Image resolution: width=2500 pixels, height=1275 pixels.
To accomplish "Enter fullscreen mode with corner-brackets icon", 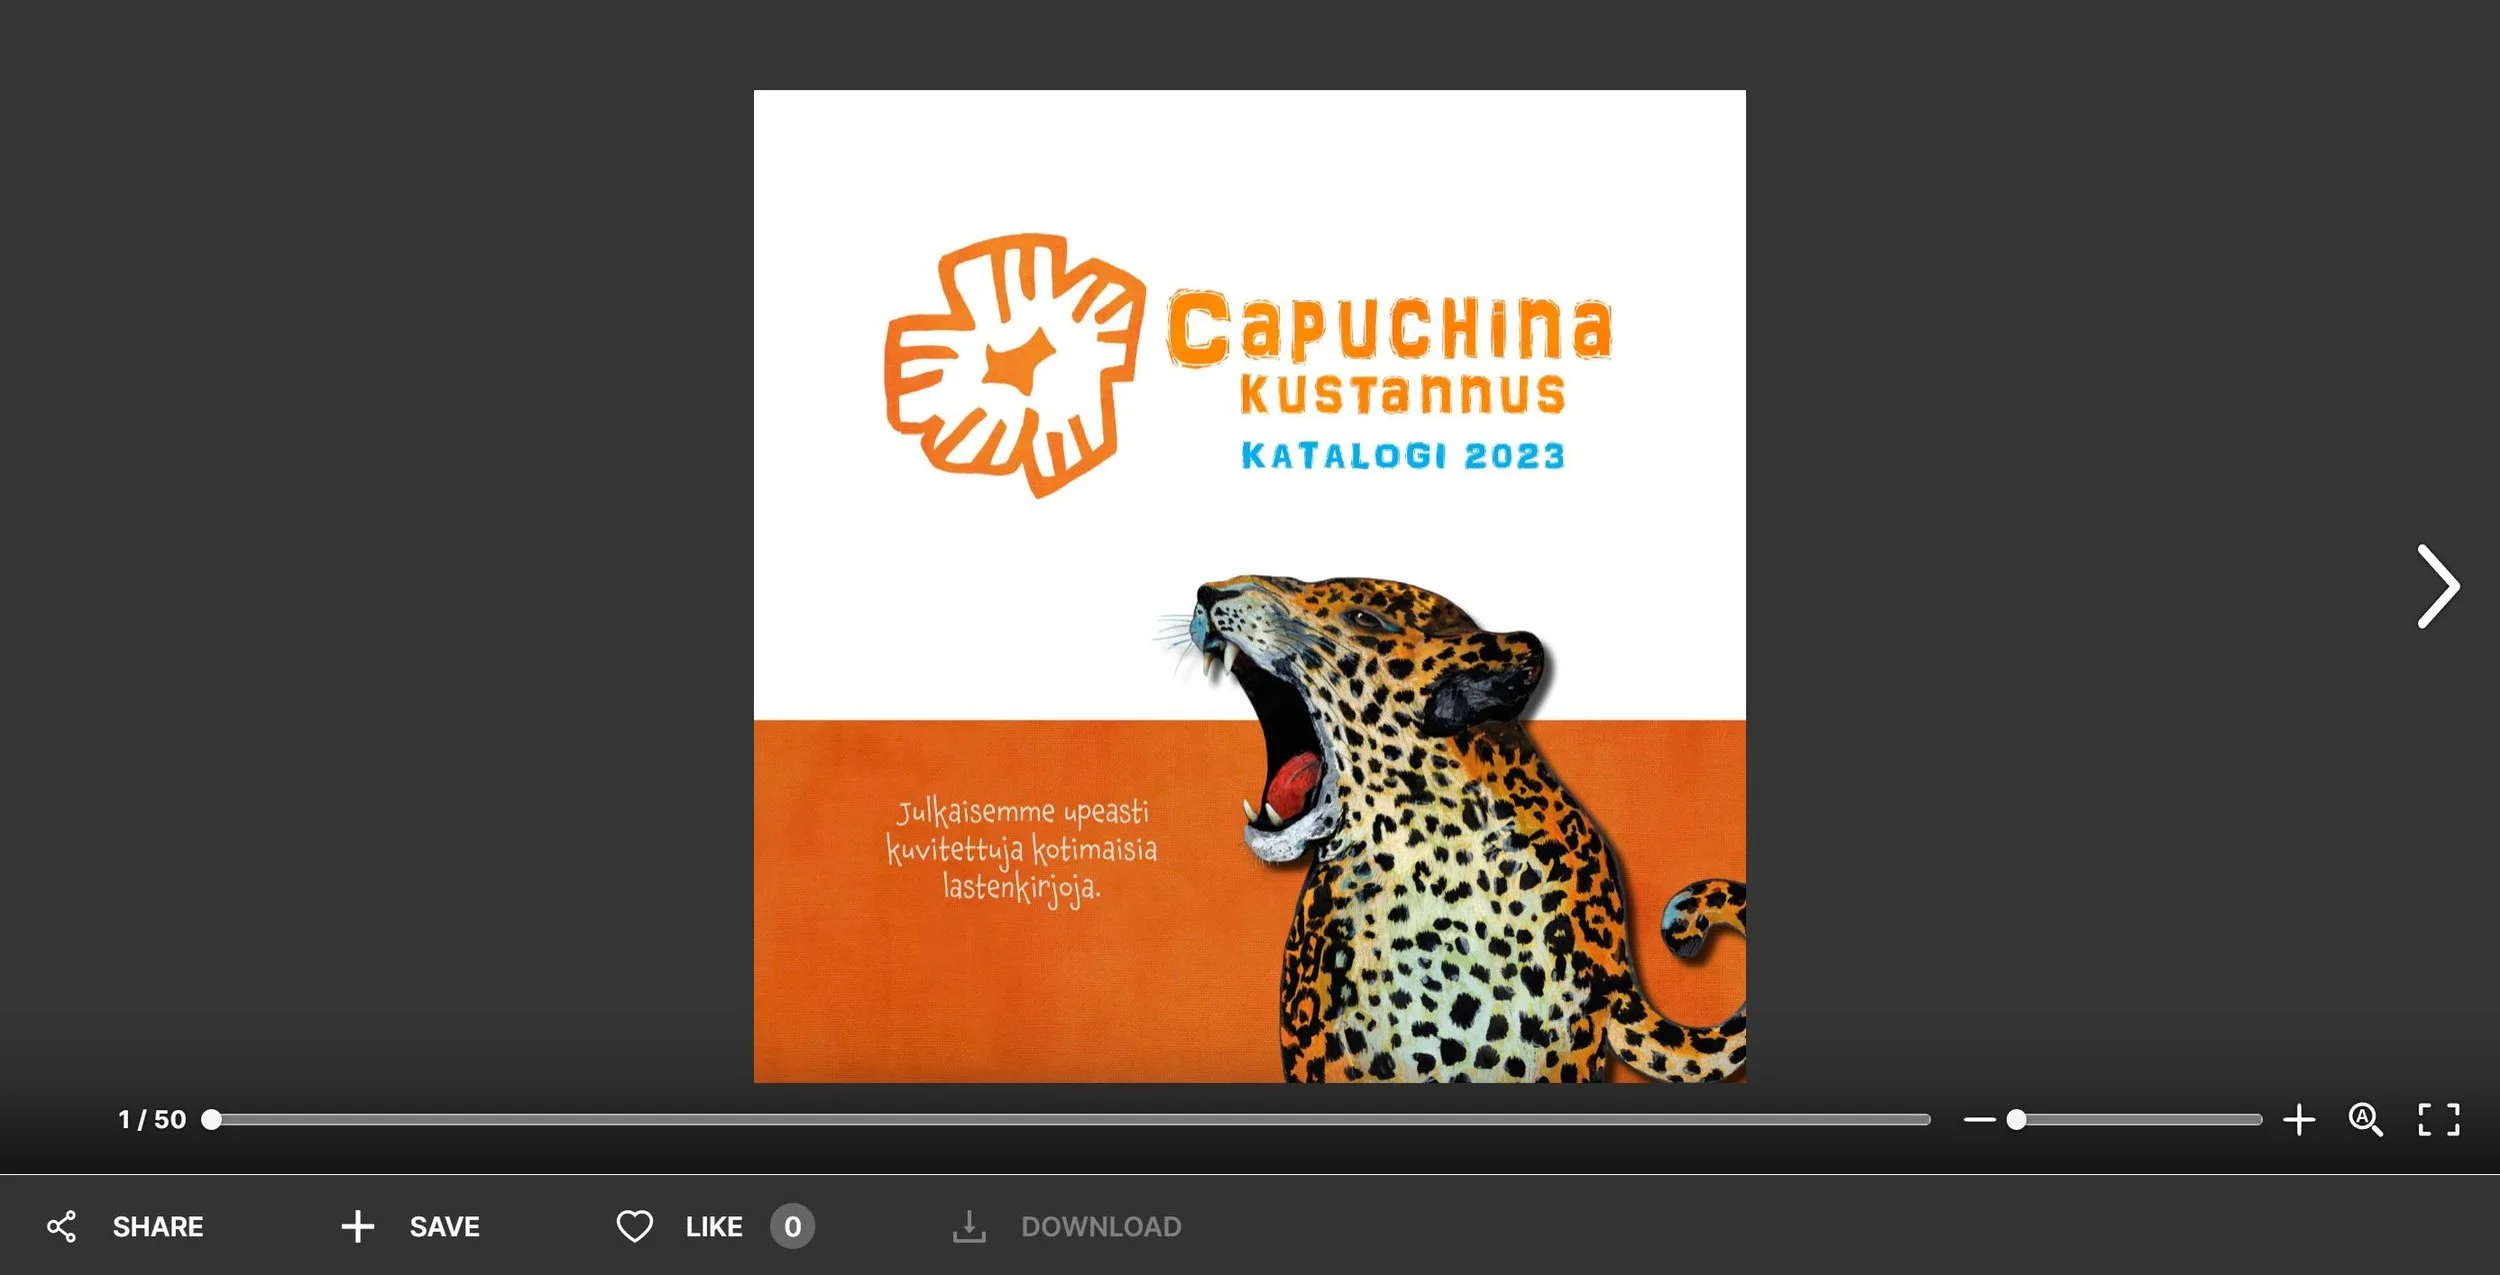I will point(2438,1120).
